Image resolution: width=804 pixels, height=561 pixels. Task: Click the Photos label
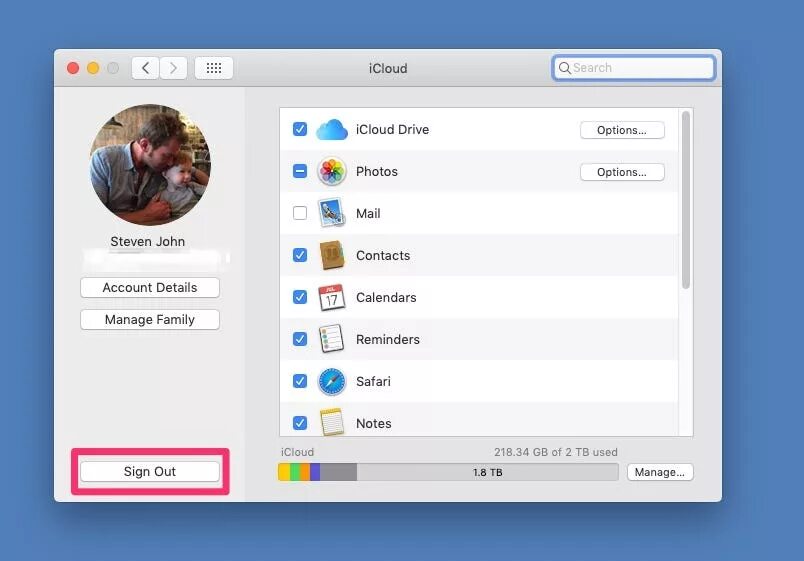click(377, 171)
